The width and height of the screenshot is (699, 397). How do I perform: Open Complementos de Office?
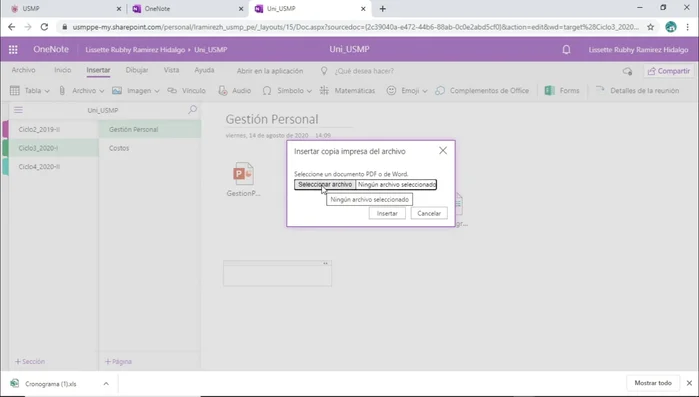click(x=482, y=90)
